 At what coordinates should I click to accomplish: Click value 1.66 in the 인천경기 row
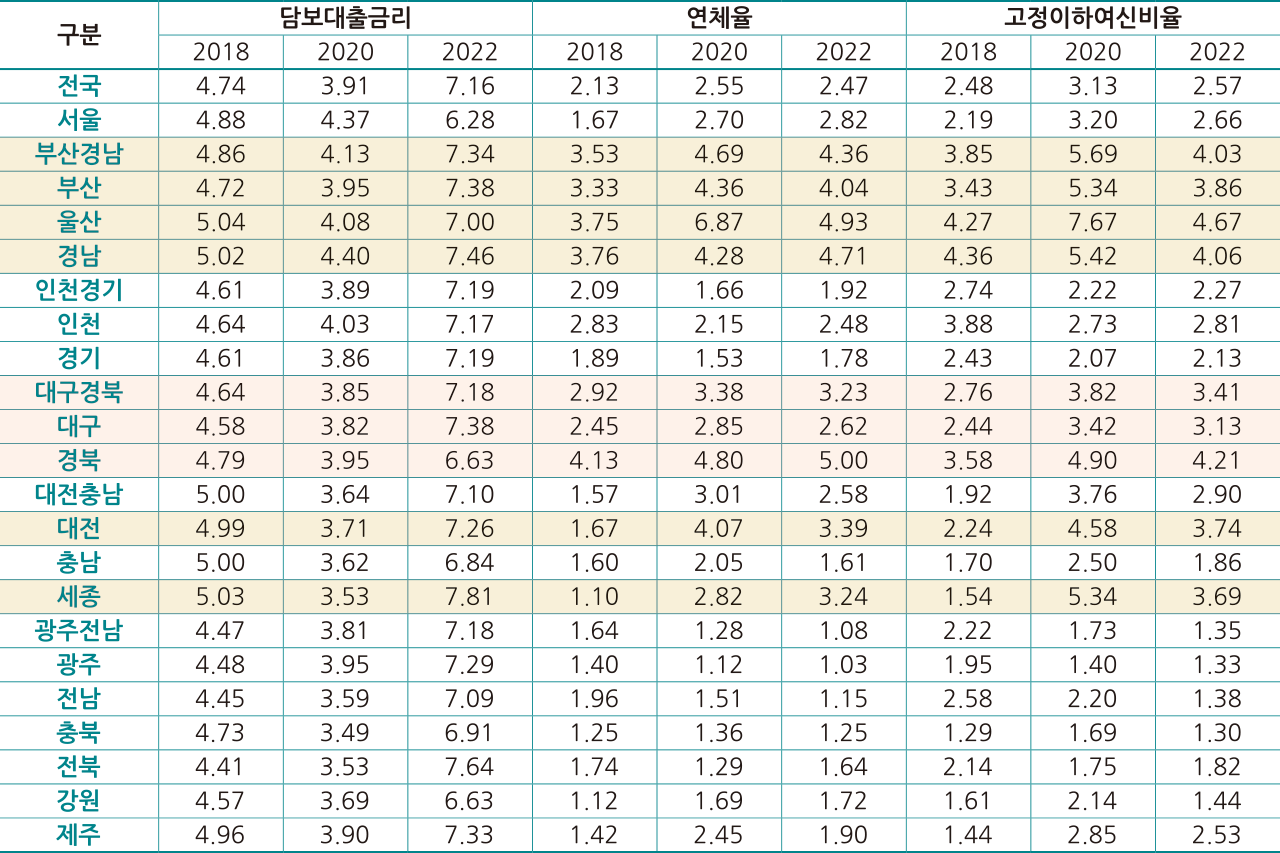tap(719, 290)
